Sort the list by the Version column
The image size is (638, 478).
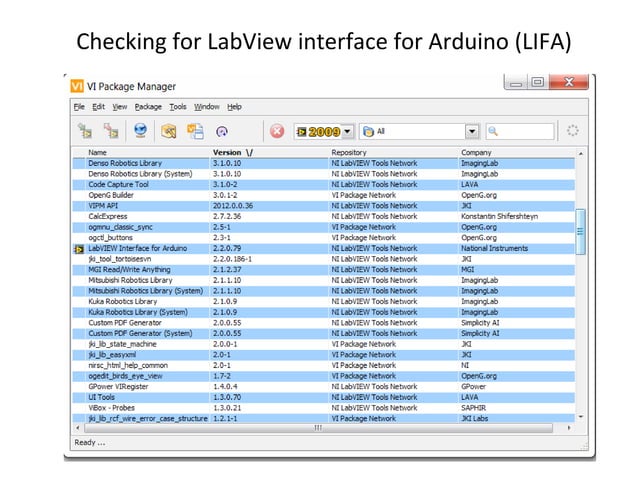233,152
